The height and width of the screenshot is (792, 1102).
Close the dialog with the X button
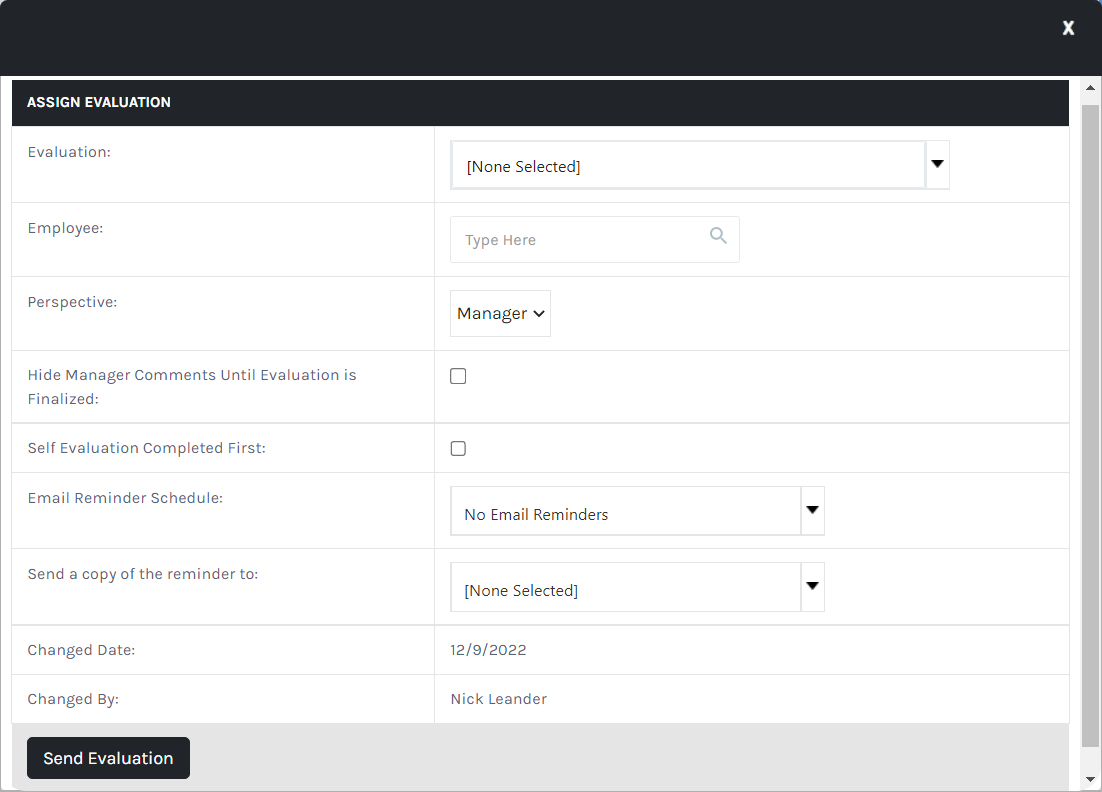click(x=1068, y=27)
